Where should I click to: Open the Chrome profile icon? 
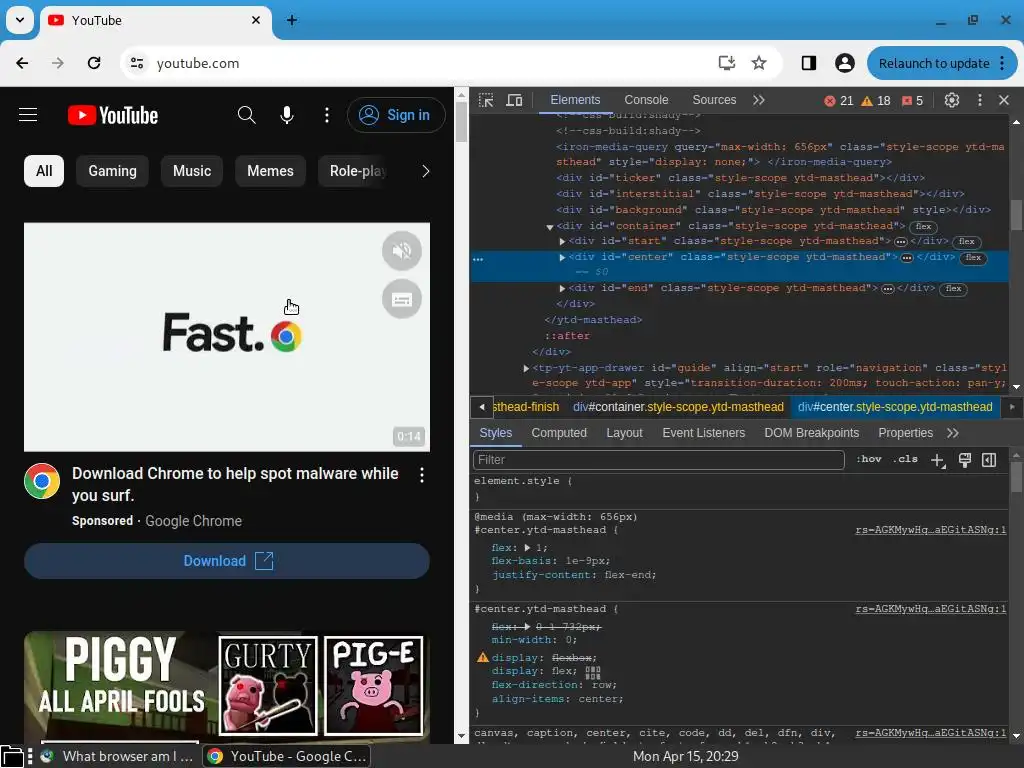(x=844, y=63)
